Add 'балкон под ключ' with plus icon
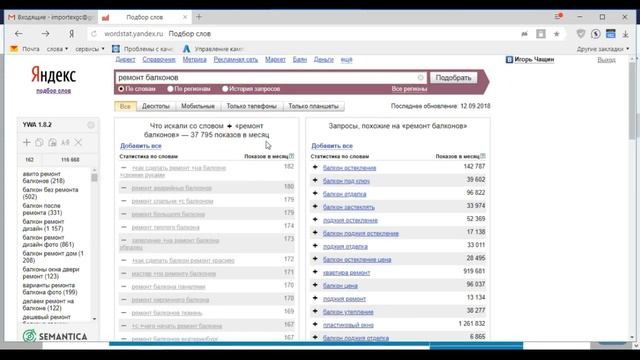Screen dimensions: 640x360 tap(315, 180)
